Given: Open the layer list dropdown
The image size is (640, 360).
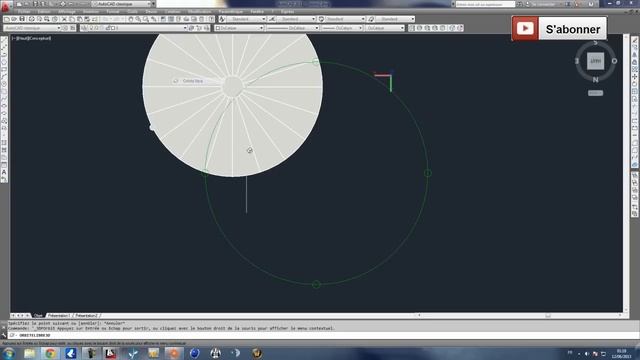Looking at the screenshot, I should point(138,28).
